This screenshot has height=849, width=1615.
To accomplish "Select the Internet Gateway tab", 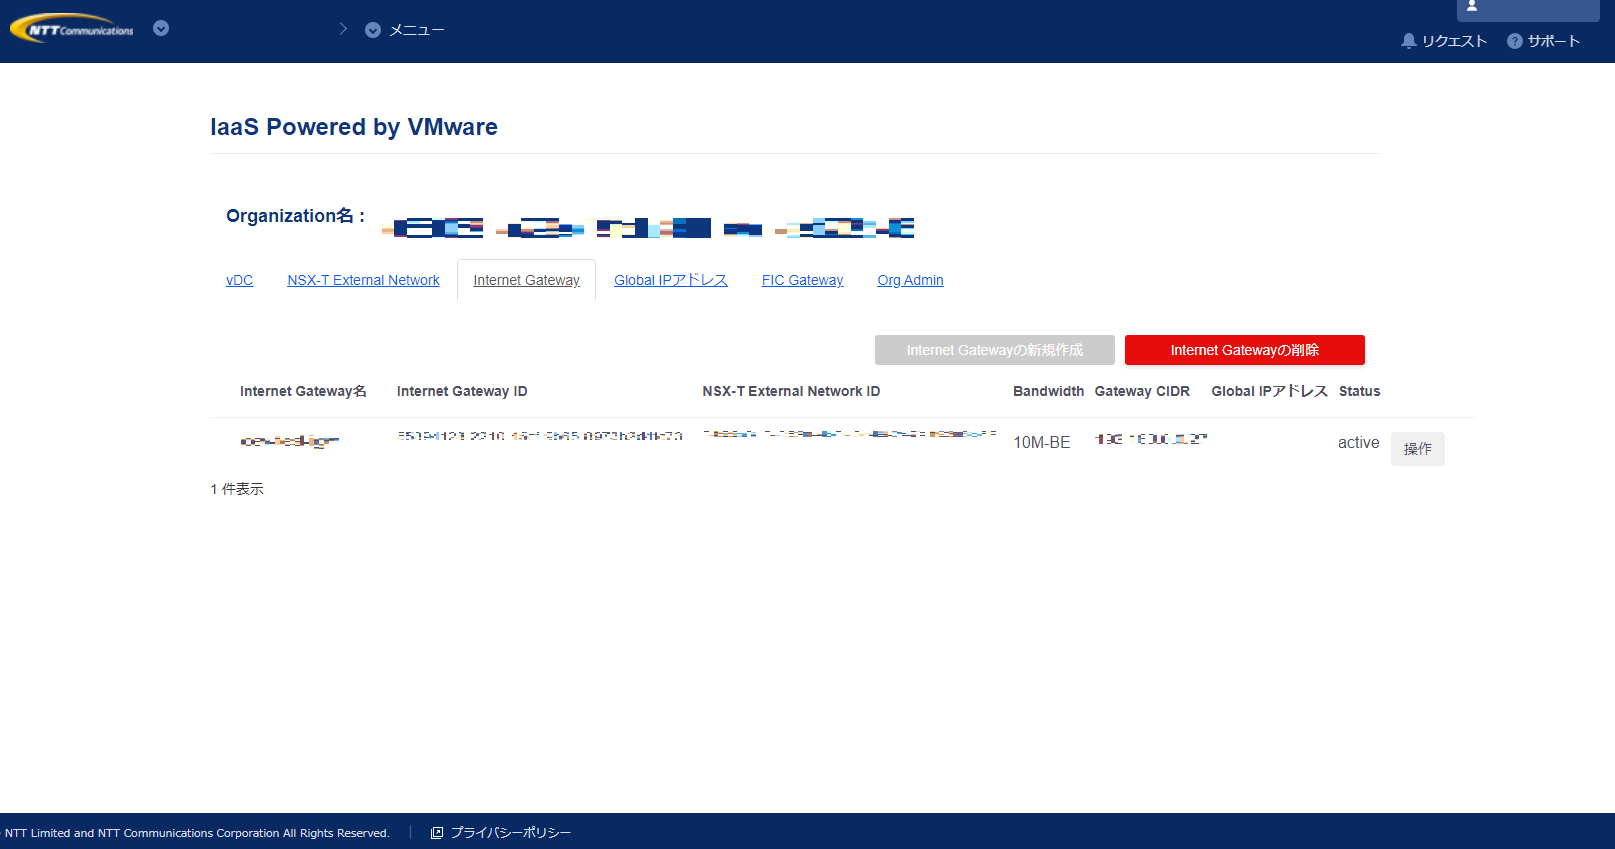I will (x=526, y=280).
